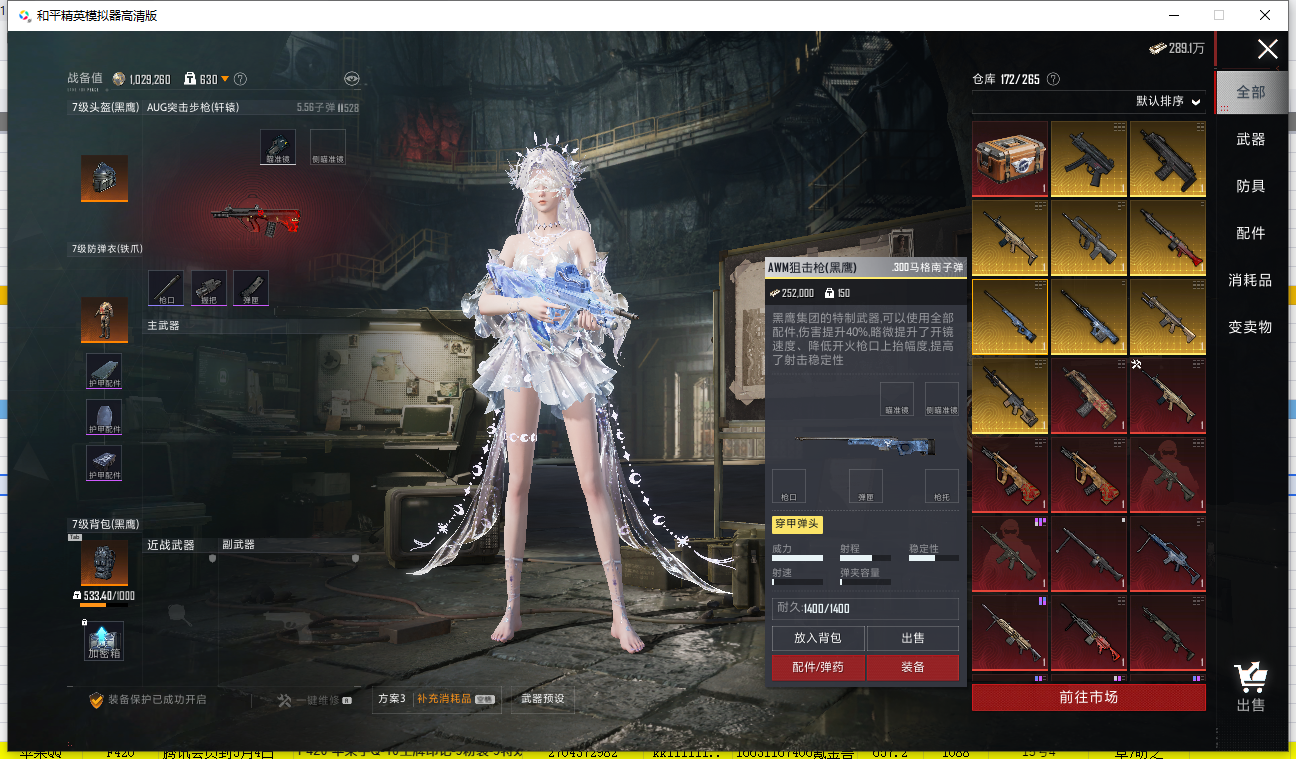The image size is (1296, 759).
Task: Open the 默认排序 sort dropdown
Action: tap(1168, 101)
